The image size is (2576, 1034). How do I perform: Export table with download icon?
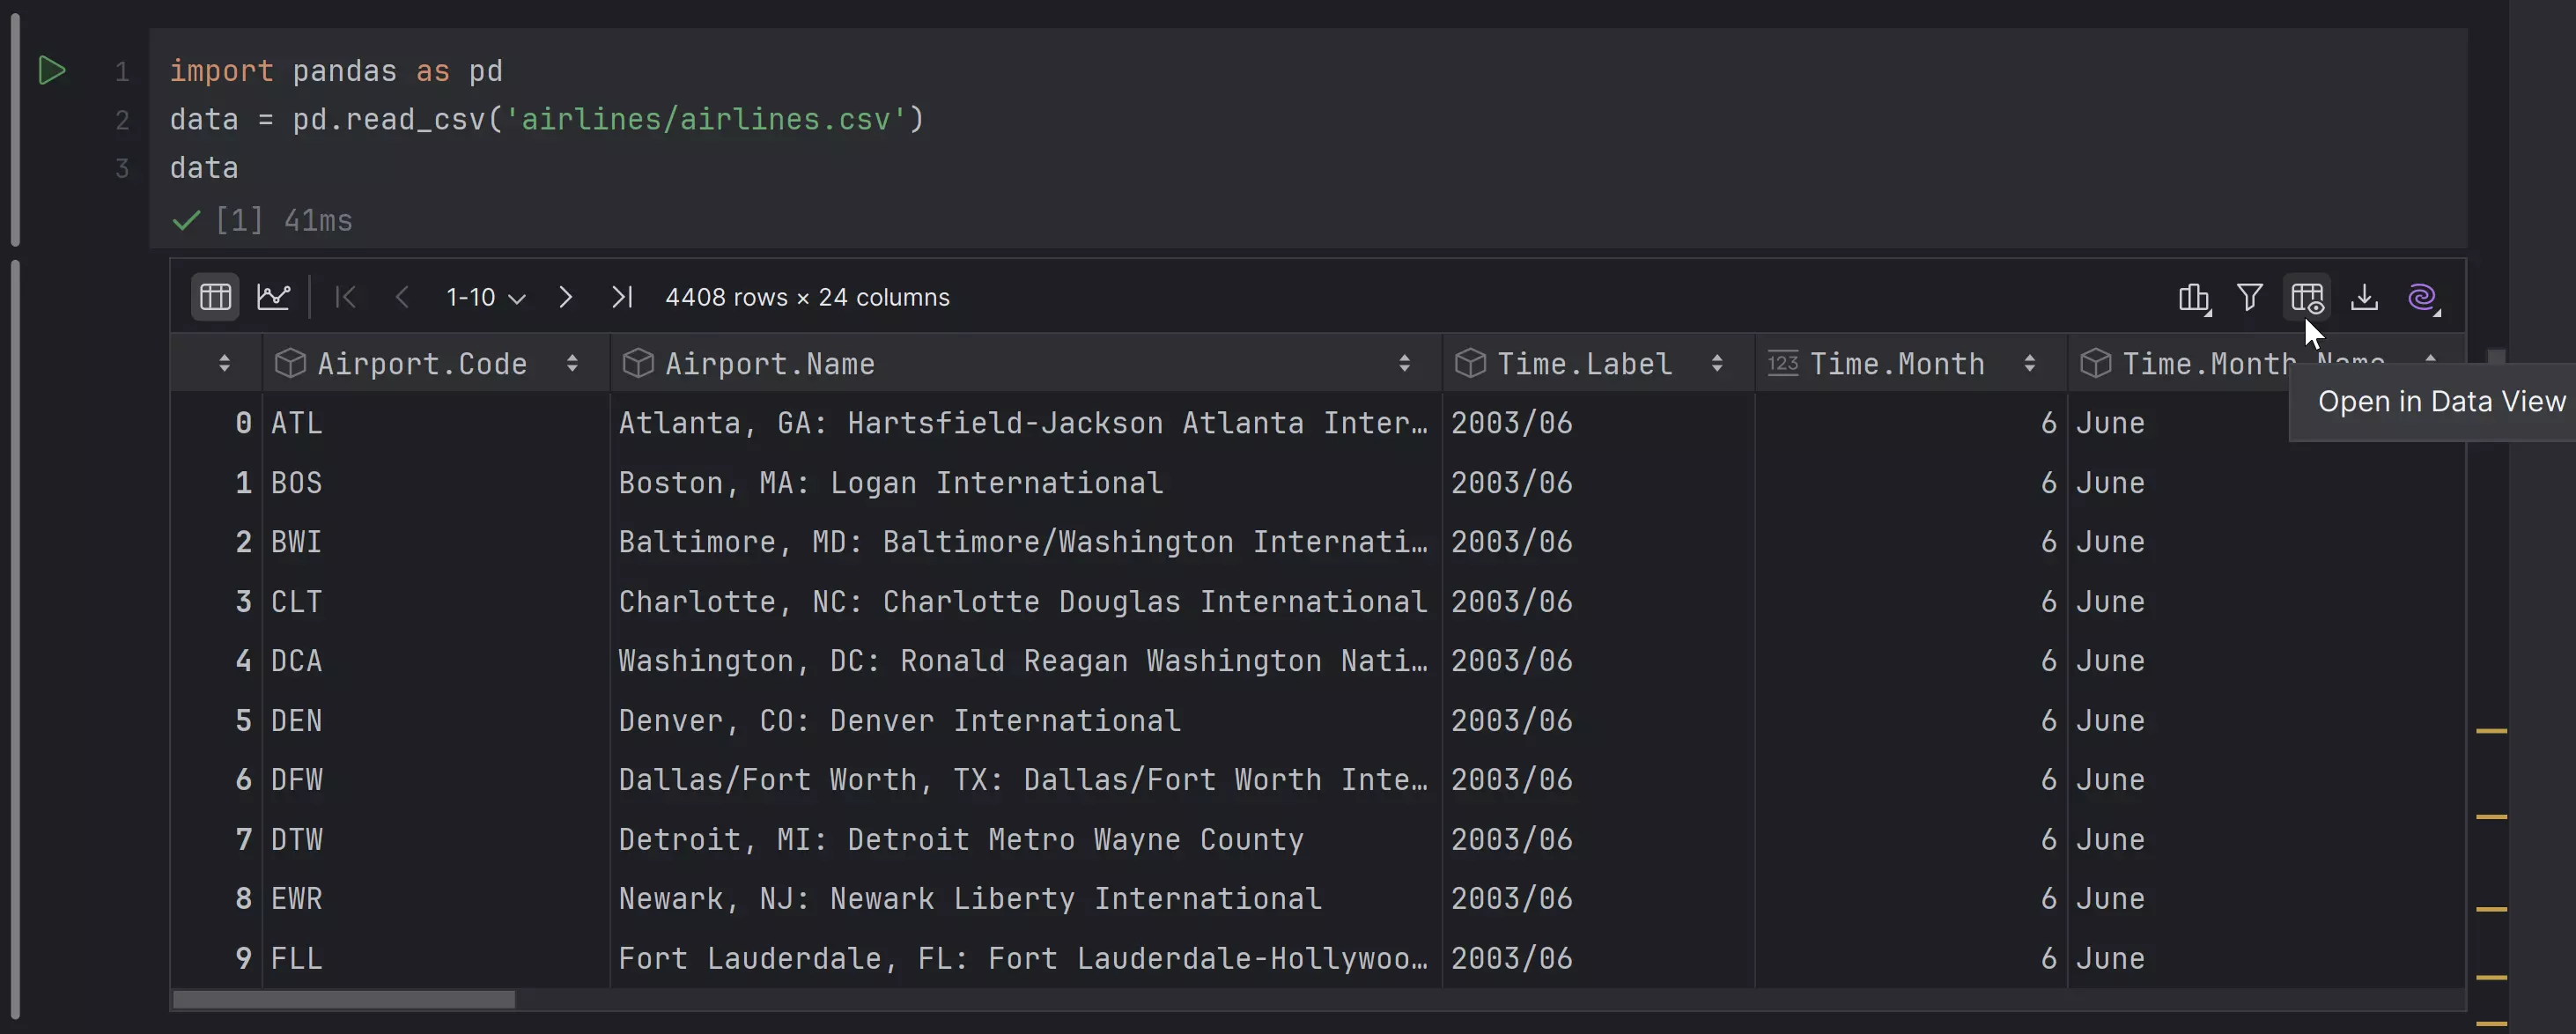click(2364, 297)
